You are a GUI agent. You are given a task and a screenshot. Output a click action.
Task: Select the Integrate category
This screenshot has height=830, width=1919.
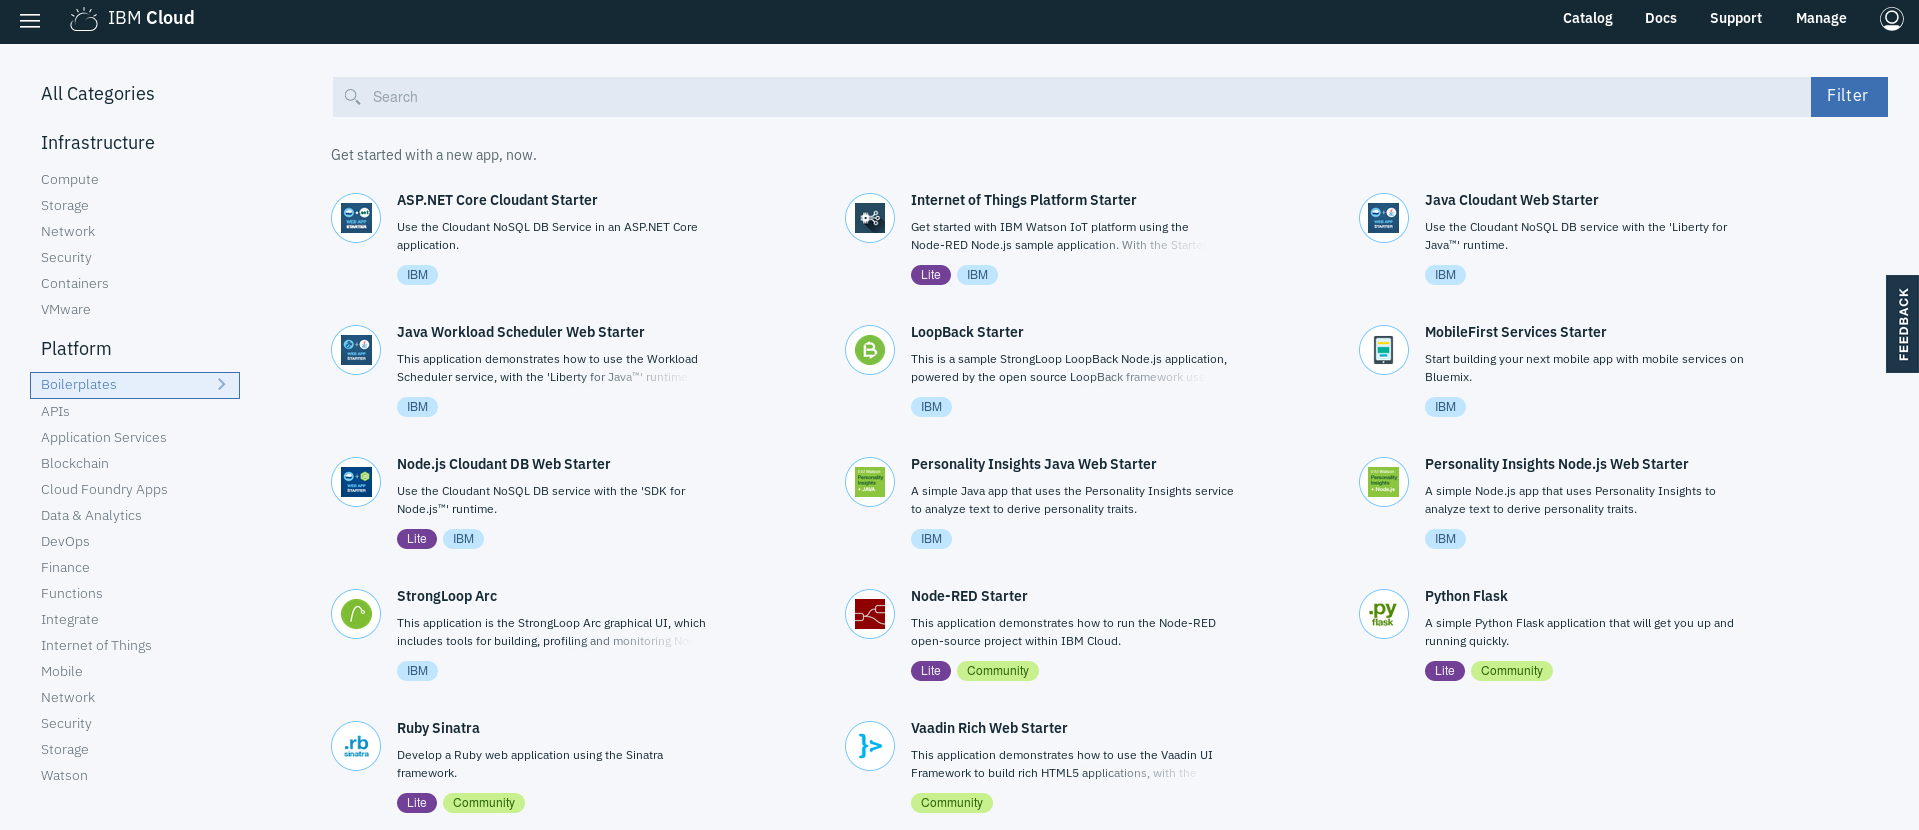pyautogui.click(x=70, y=620)
